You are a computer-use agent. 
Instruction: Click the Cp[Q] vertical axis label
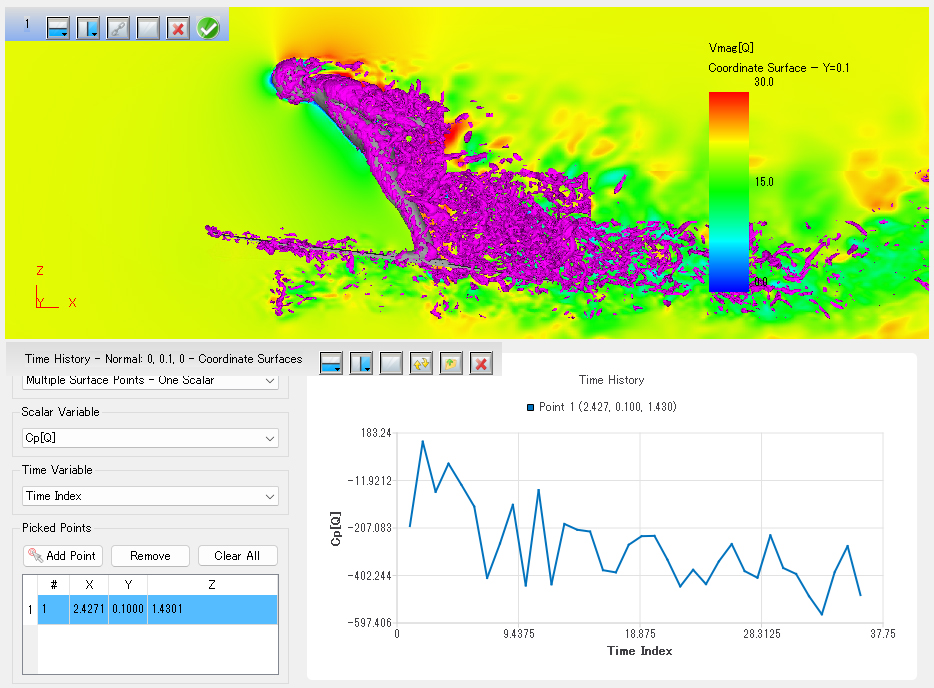(x=336, y=528)
